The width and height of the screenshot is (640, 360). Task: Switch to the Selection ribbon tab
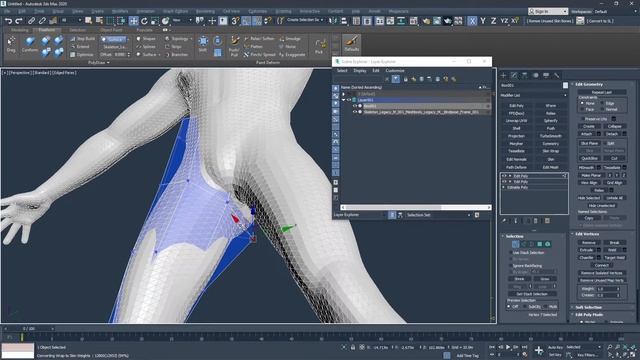pyautogui.click(x=78, y=30)
